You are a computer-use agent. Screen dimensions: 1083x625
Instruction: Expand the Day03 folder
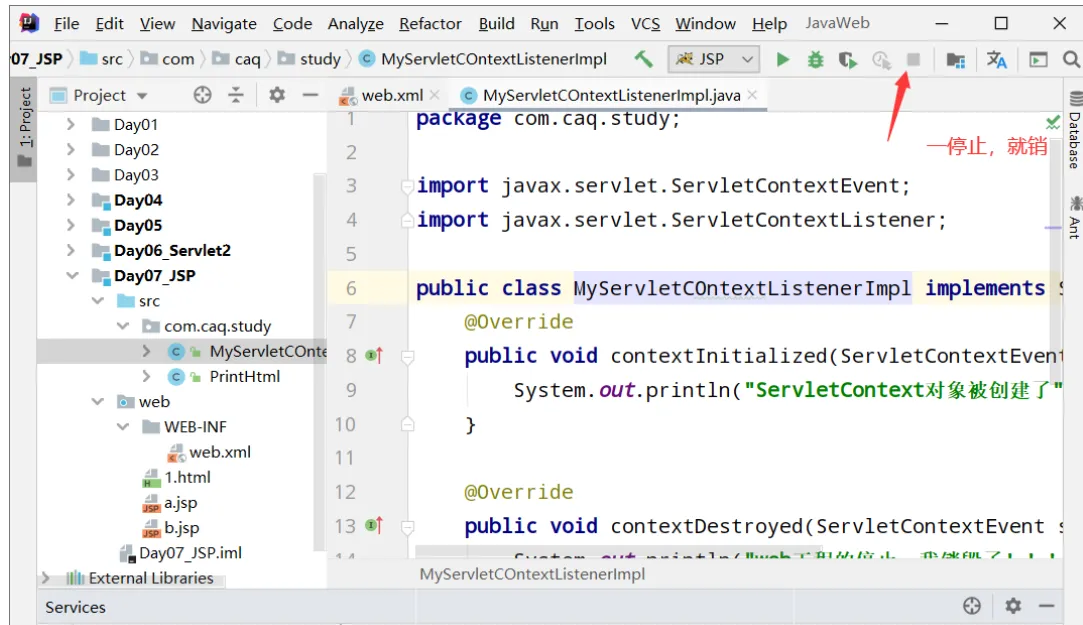point(70,175)
